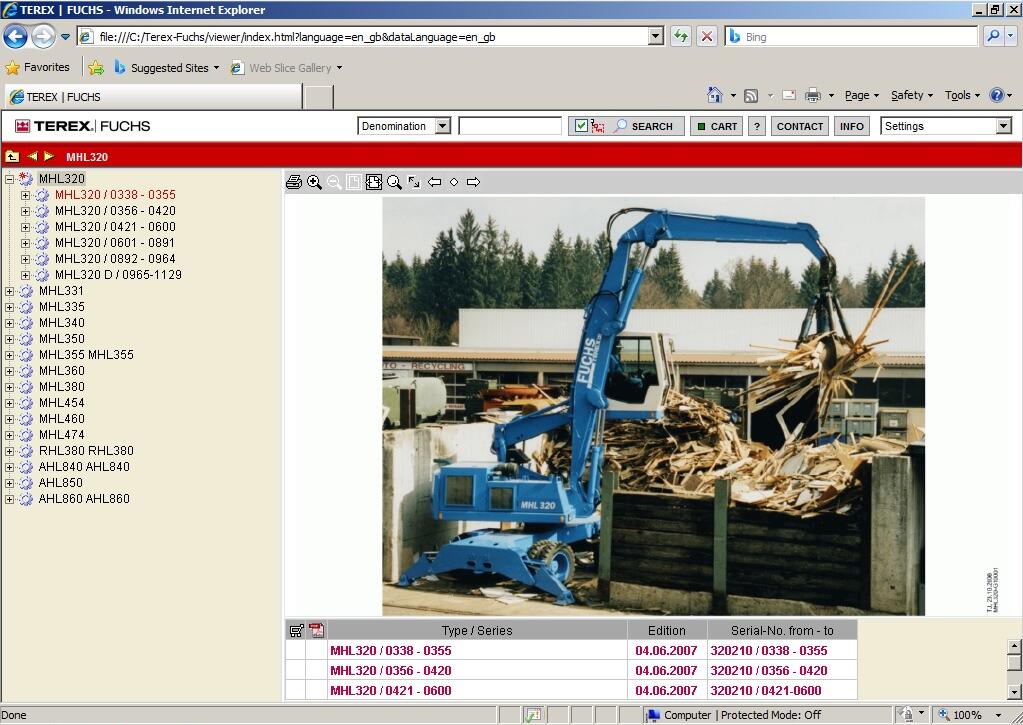This screenshot has height=725, width=1023.
Task: Go forward with yellow right arrow in red bar
Action: point(49,157)
